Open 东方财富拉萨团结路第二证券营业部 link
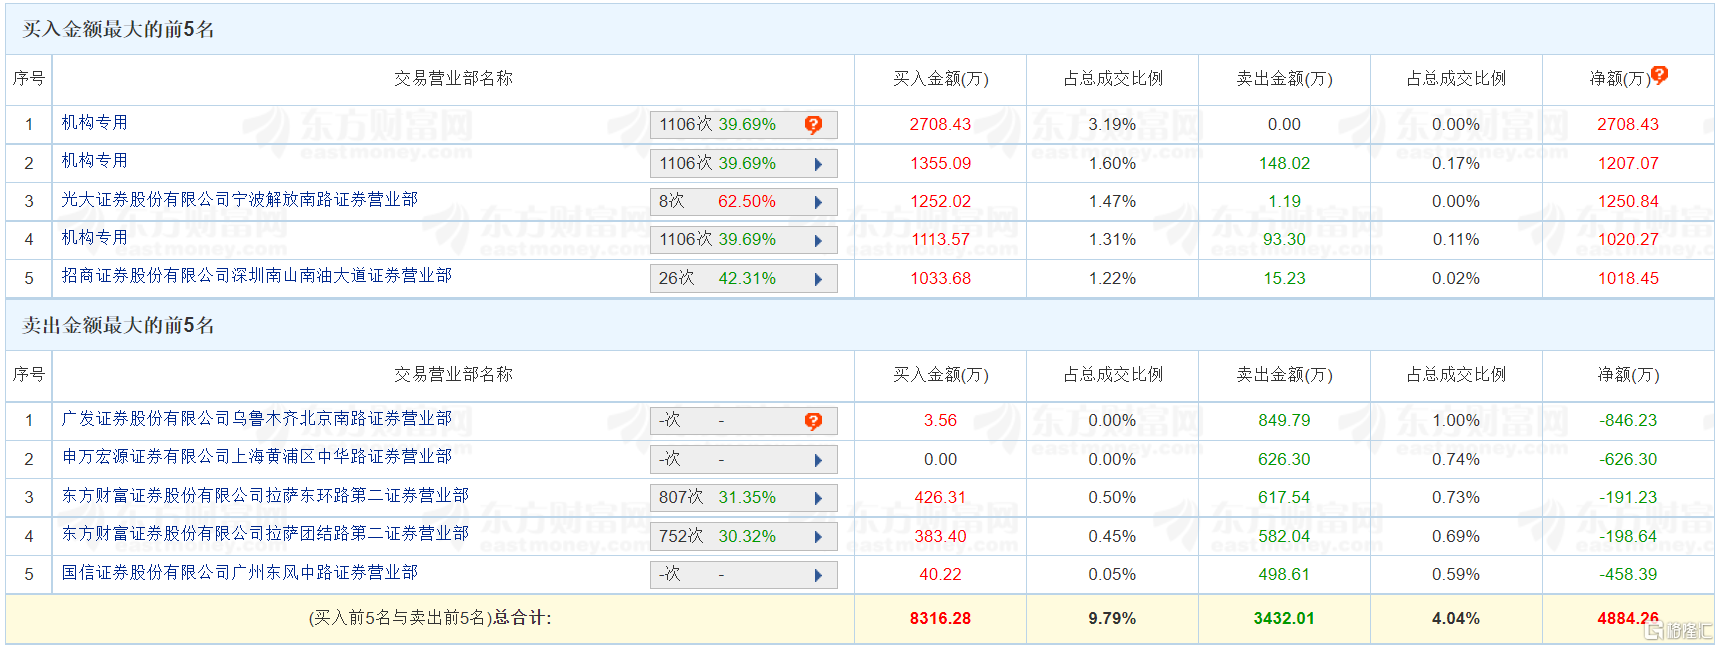Screen dimensions: 1719x647 pos(265,533)
